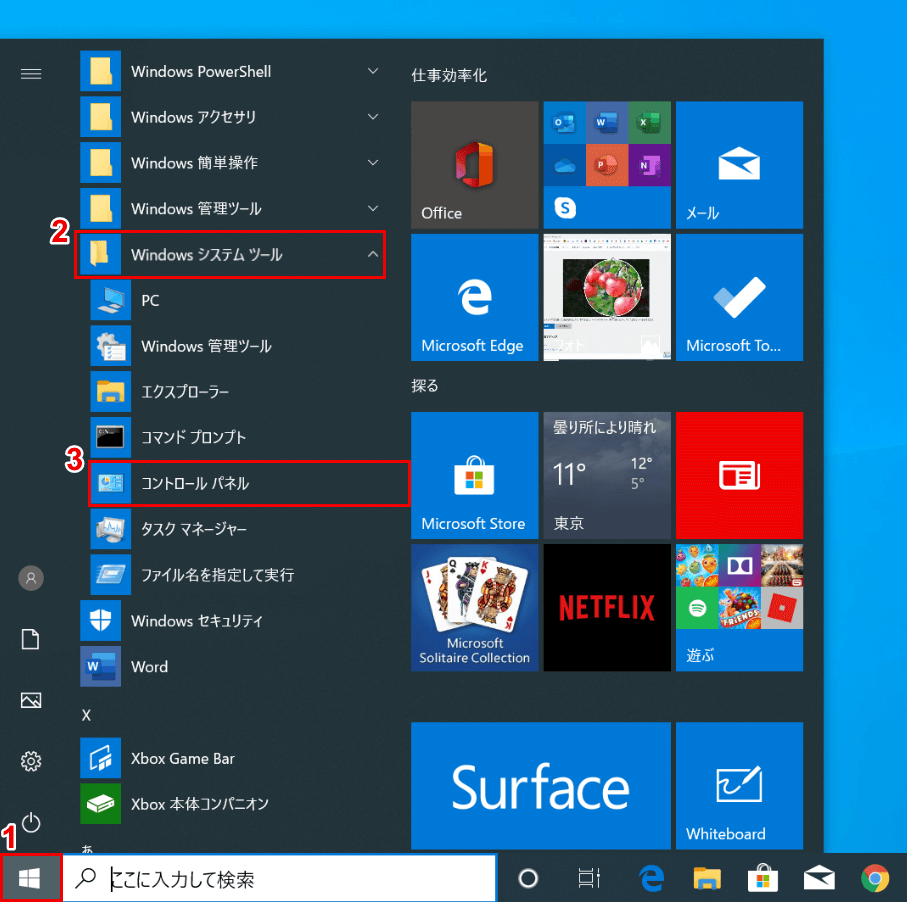Click the Windows Start button

click(30, 878)
